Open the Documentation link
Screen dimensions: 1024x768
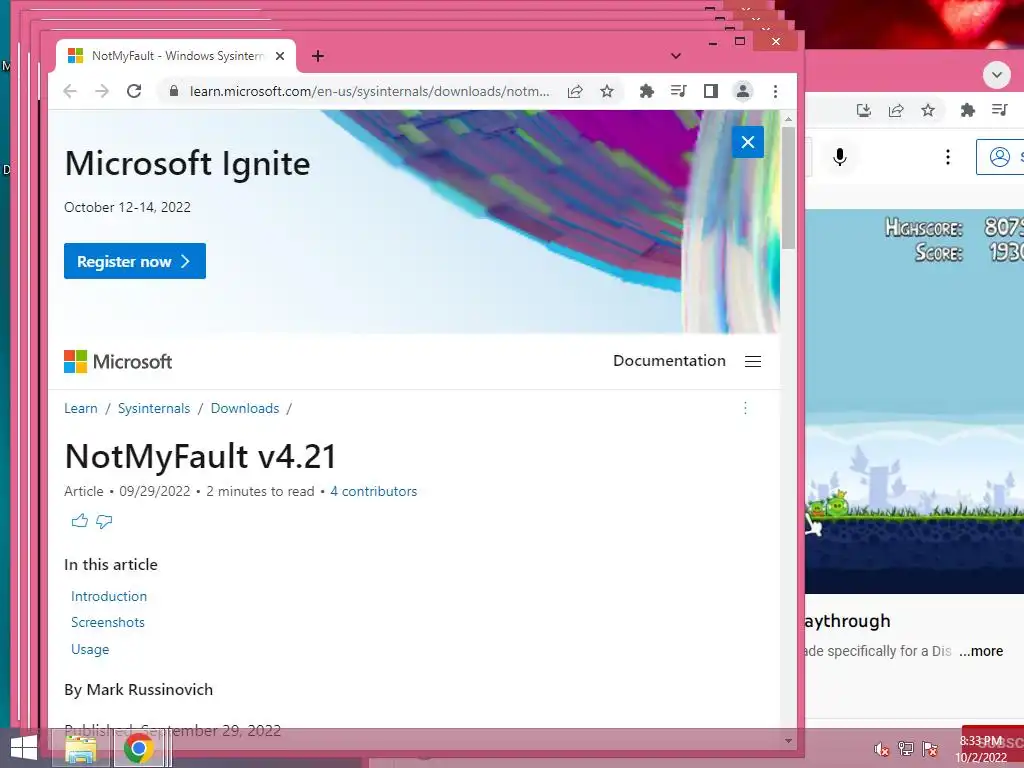pos(669,360)
